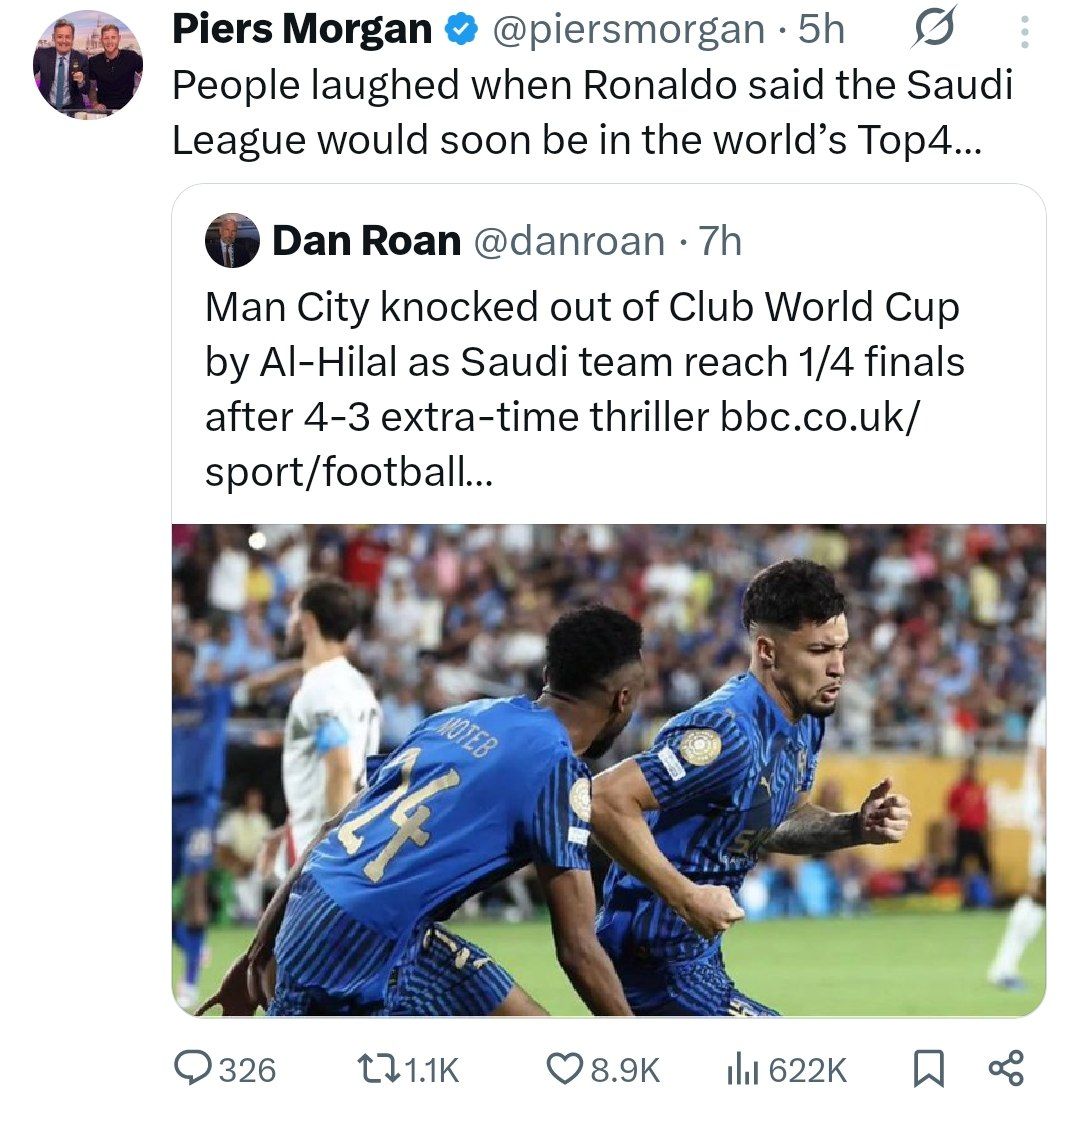The height and width of the screenshot is (1123, 1080).
Task: Tap the share icon
Action: tap(1005, 1069)
